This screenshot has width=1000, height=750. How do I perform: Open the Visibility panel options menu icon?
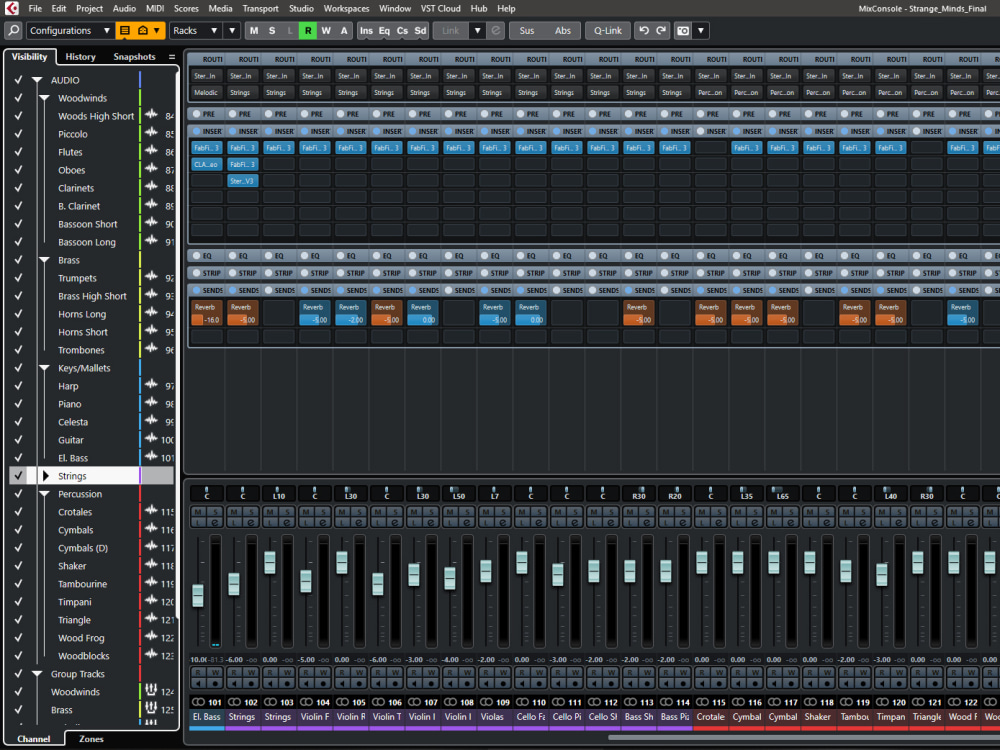click(172, 57)
